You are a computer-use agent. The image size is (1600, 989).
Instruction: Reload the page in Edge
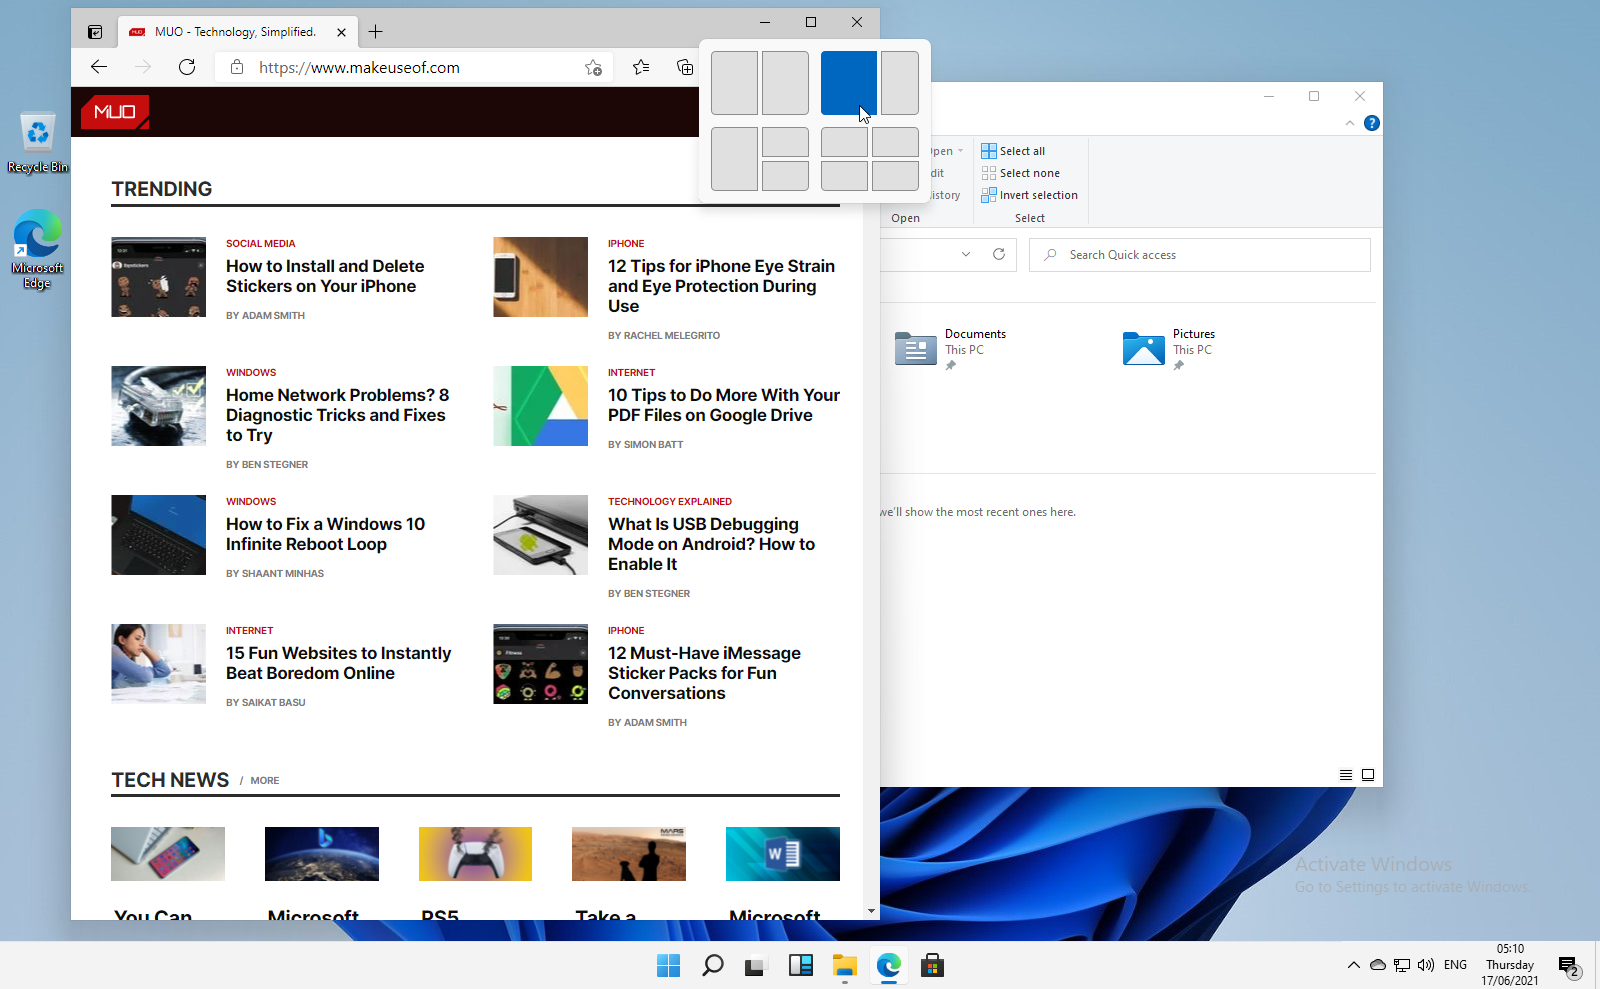tap(187, 67)
